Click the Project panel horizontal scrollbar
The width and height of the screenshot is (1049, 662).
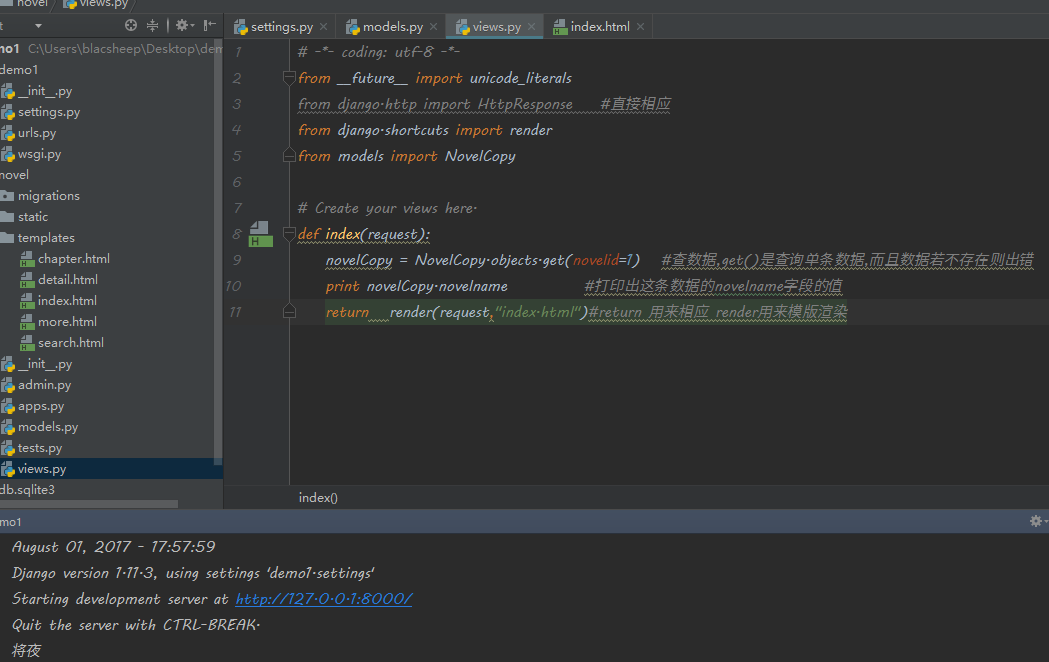coord(88,504)
